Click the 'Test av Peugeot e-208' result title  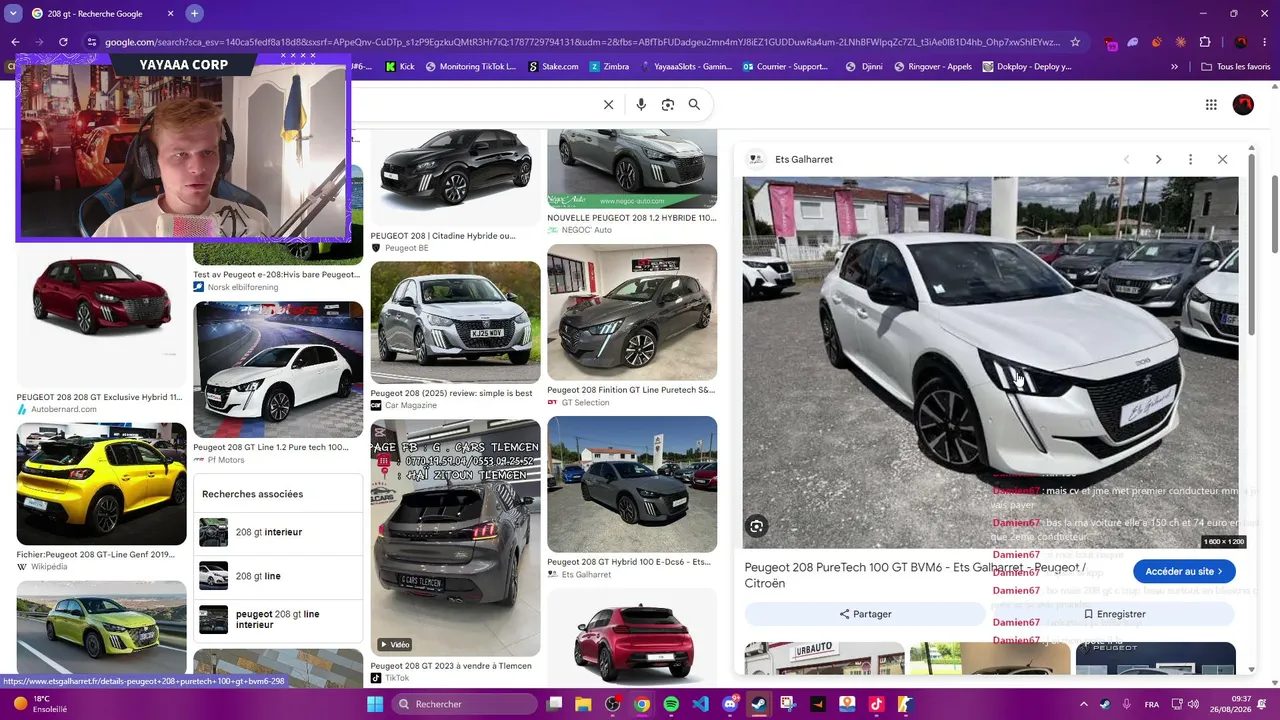coord(276,274)
